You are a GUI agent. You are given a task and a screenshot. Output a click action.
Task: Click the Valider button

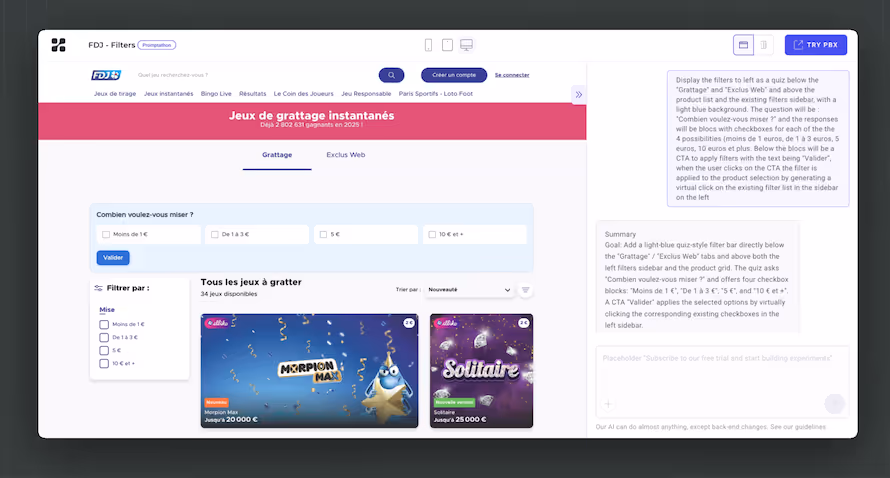pos(113,258)
